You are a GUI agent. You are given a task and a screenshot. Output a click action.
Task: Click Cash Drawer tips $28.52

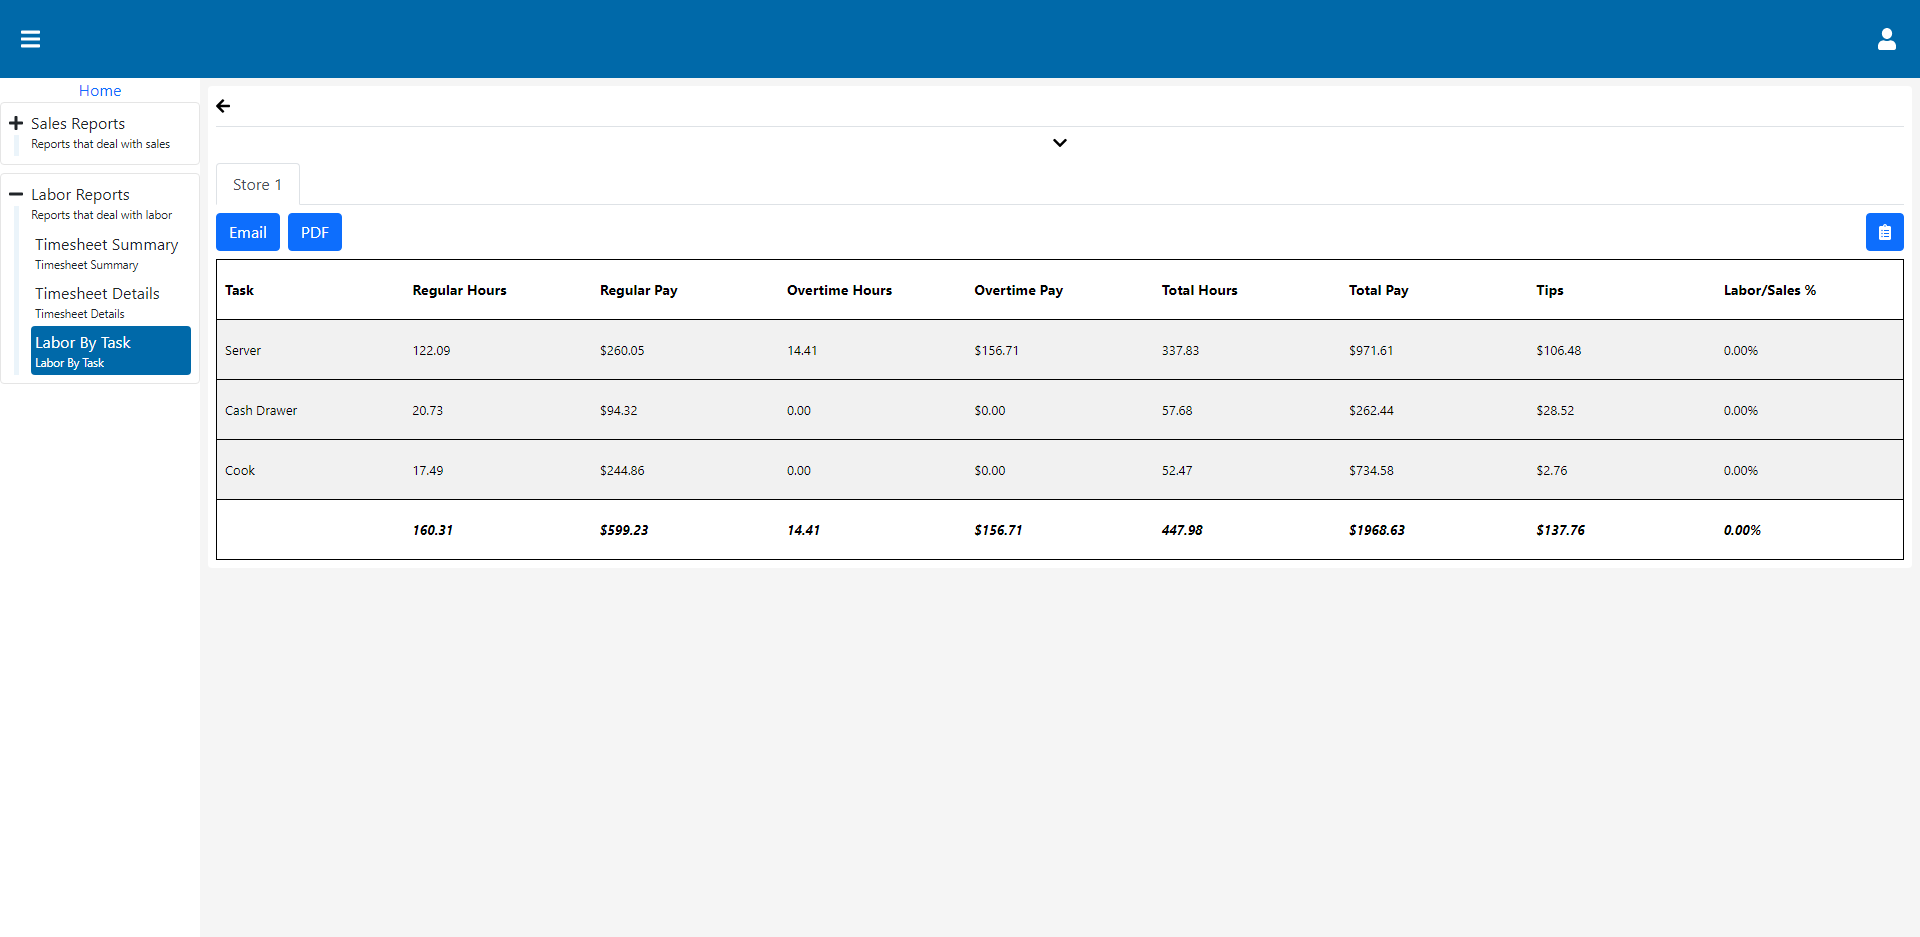click(1555, 410)
